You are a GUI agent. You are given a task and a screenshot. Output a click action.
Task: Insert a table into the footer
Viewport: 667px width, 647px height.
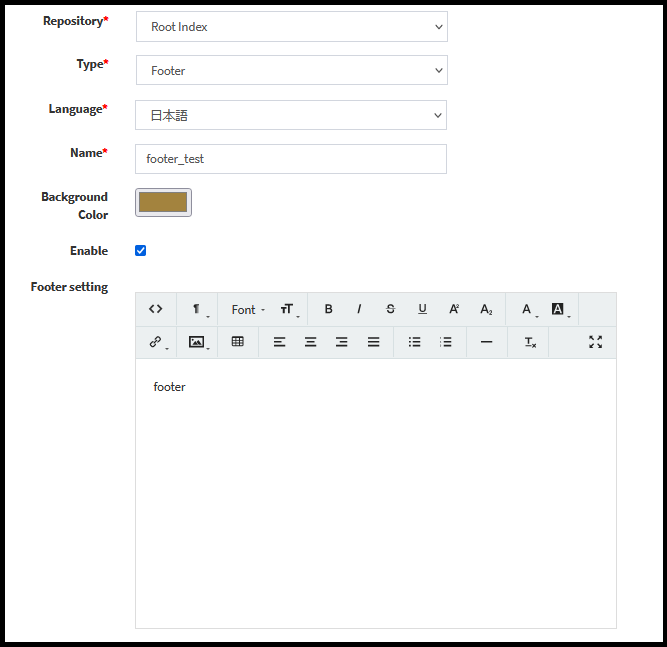pos(237,342)
